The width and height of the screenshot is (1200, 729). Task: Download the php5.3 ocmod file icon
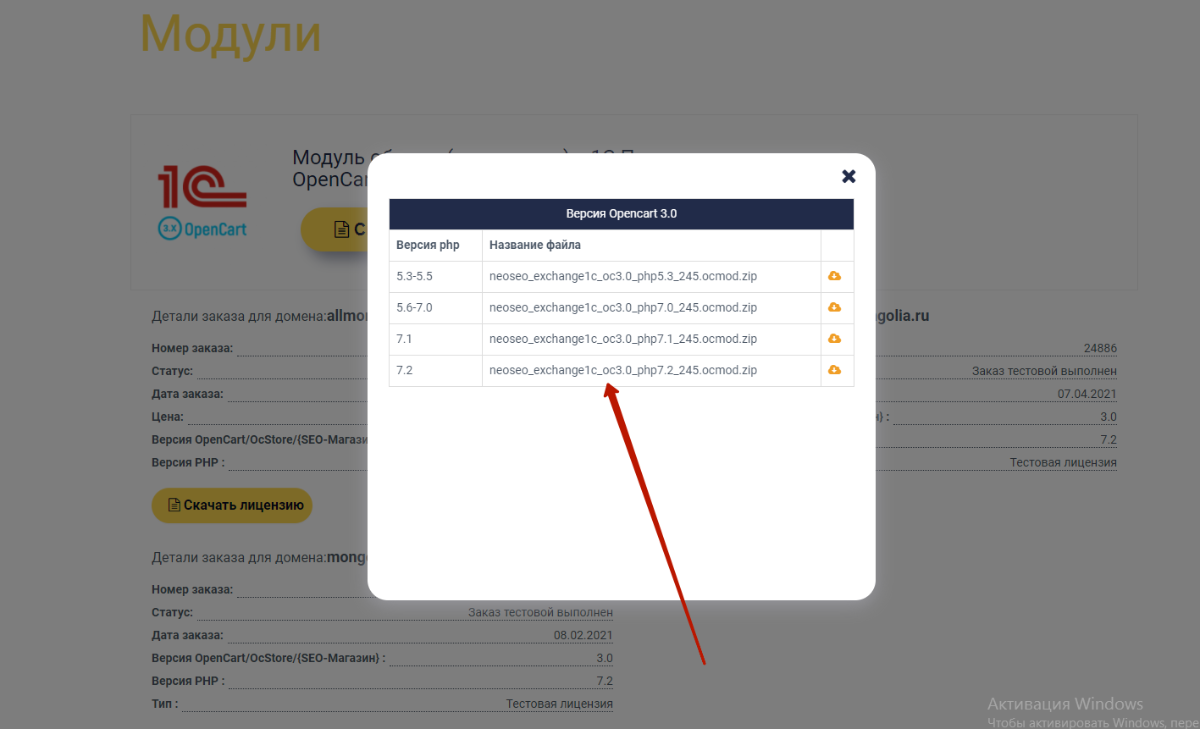coord(835,276)
